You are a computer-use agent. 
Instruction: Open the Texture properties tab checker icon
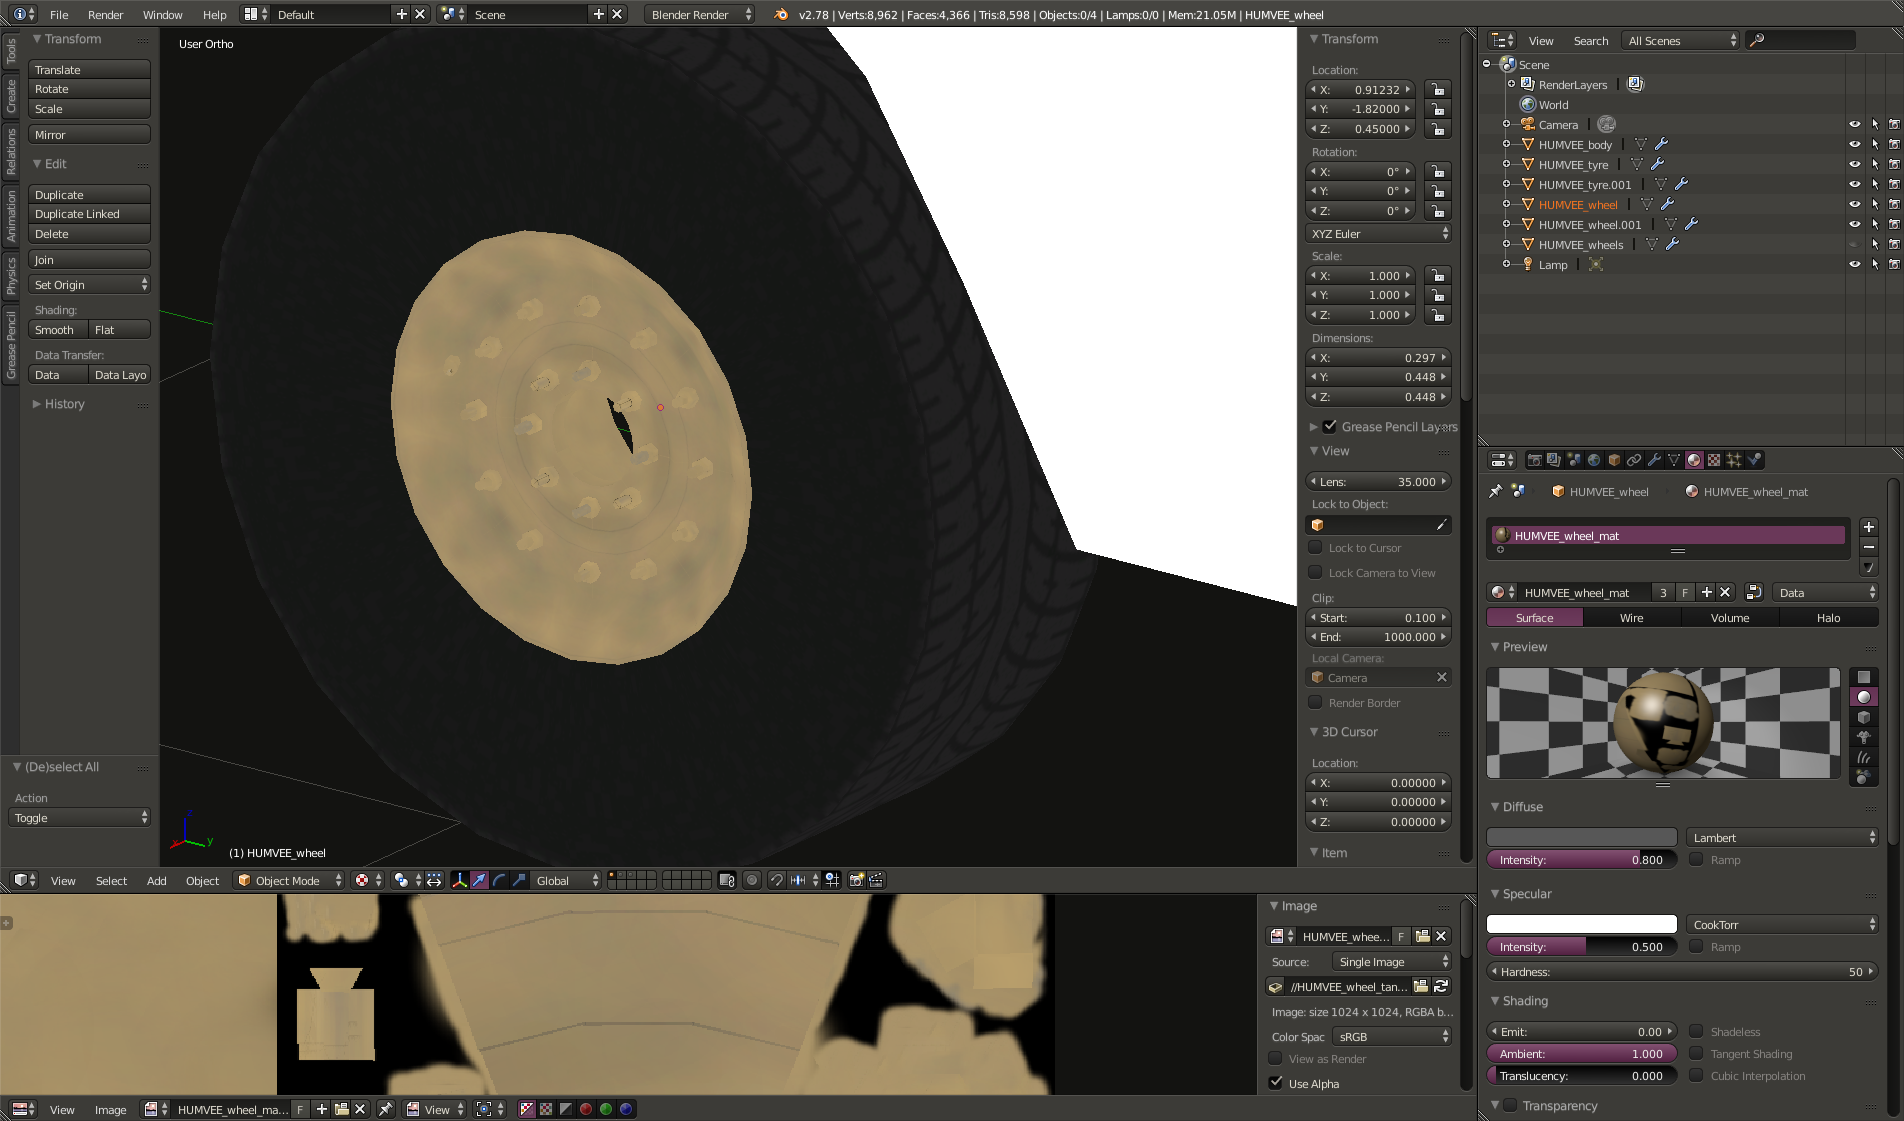tap(1714, 460)
